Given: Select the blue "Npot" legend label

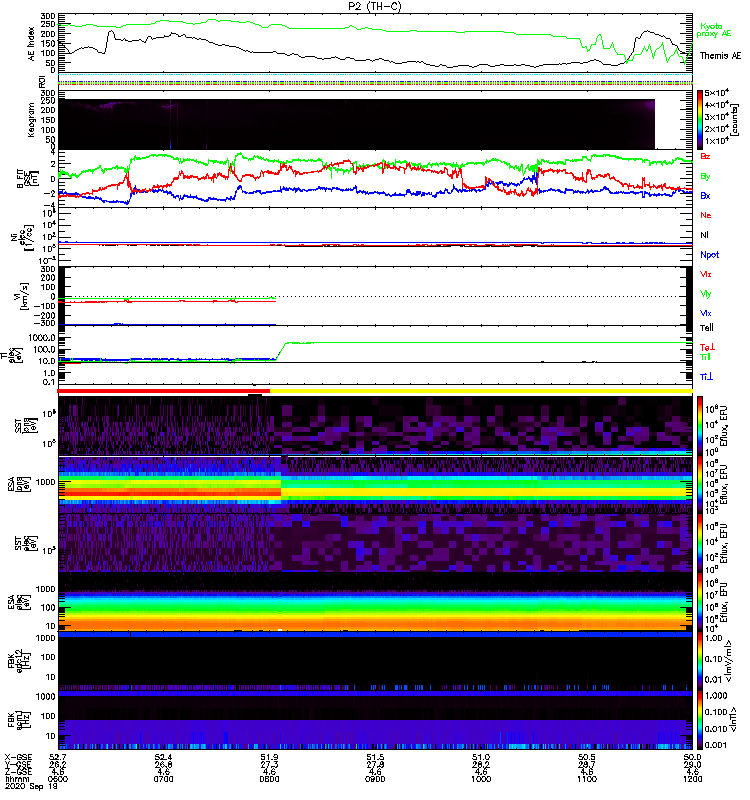Looking at the screenshot, I should (x=709, y=255).
